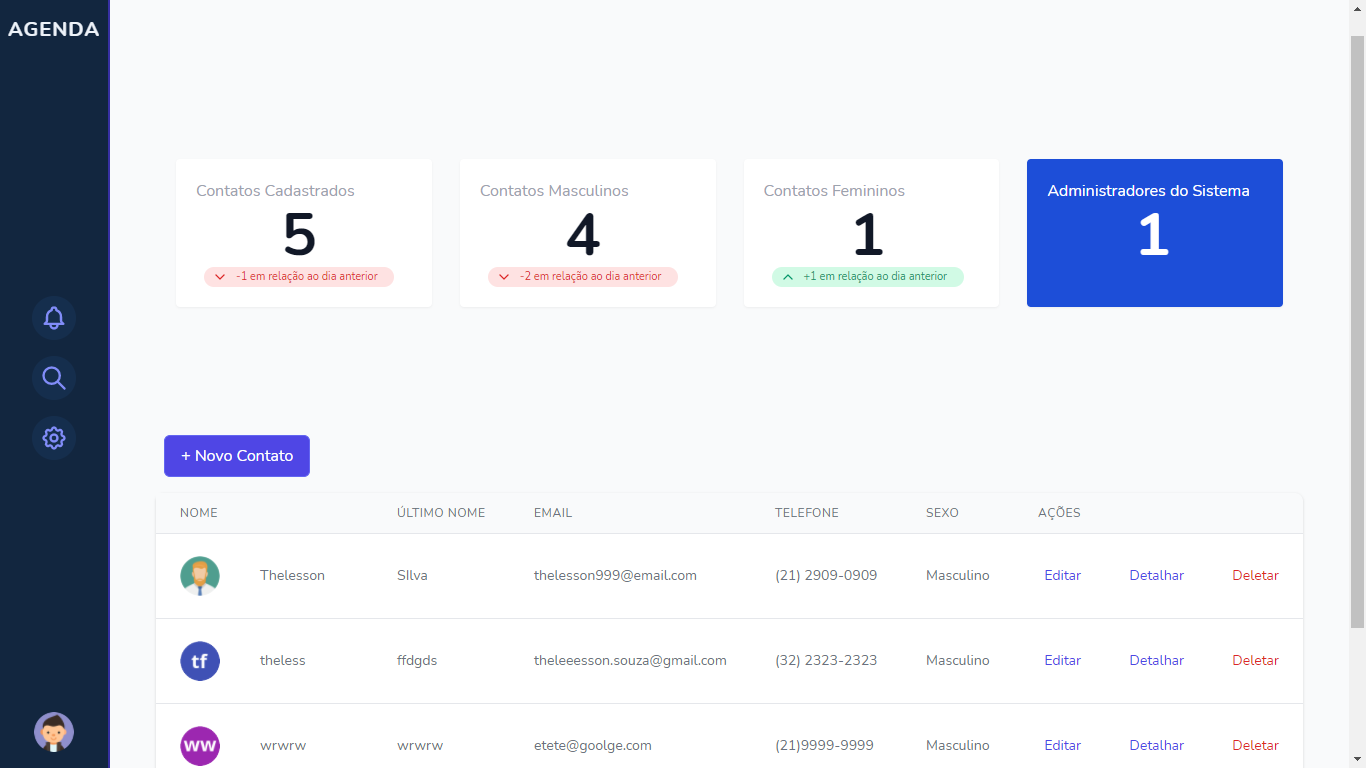Click phone (21)9999-9999
This screenshot has width=1366, height=768.
(824, 746)
